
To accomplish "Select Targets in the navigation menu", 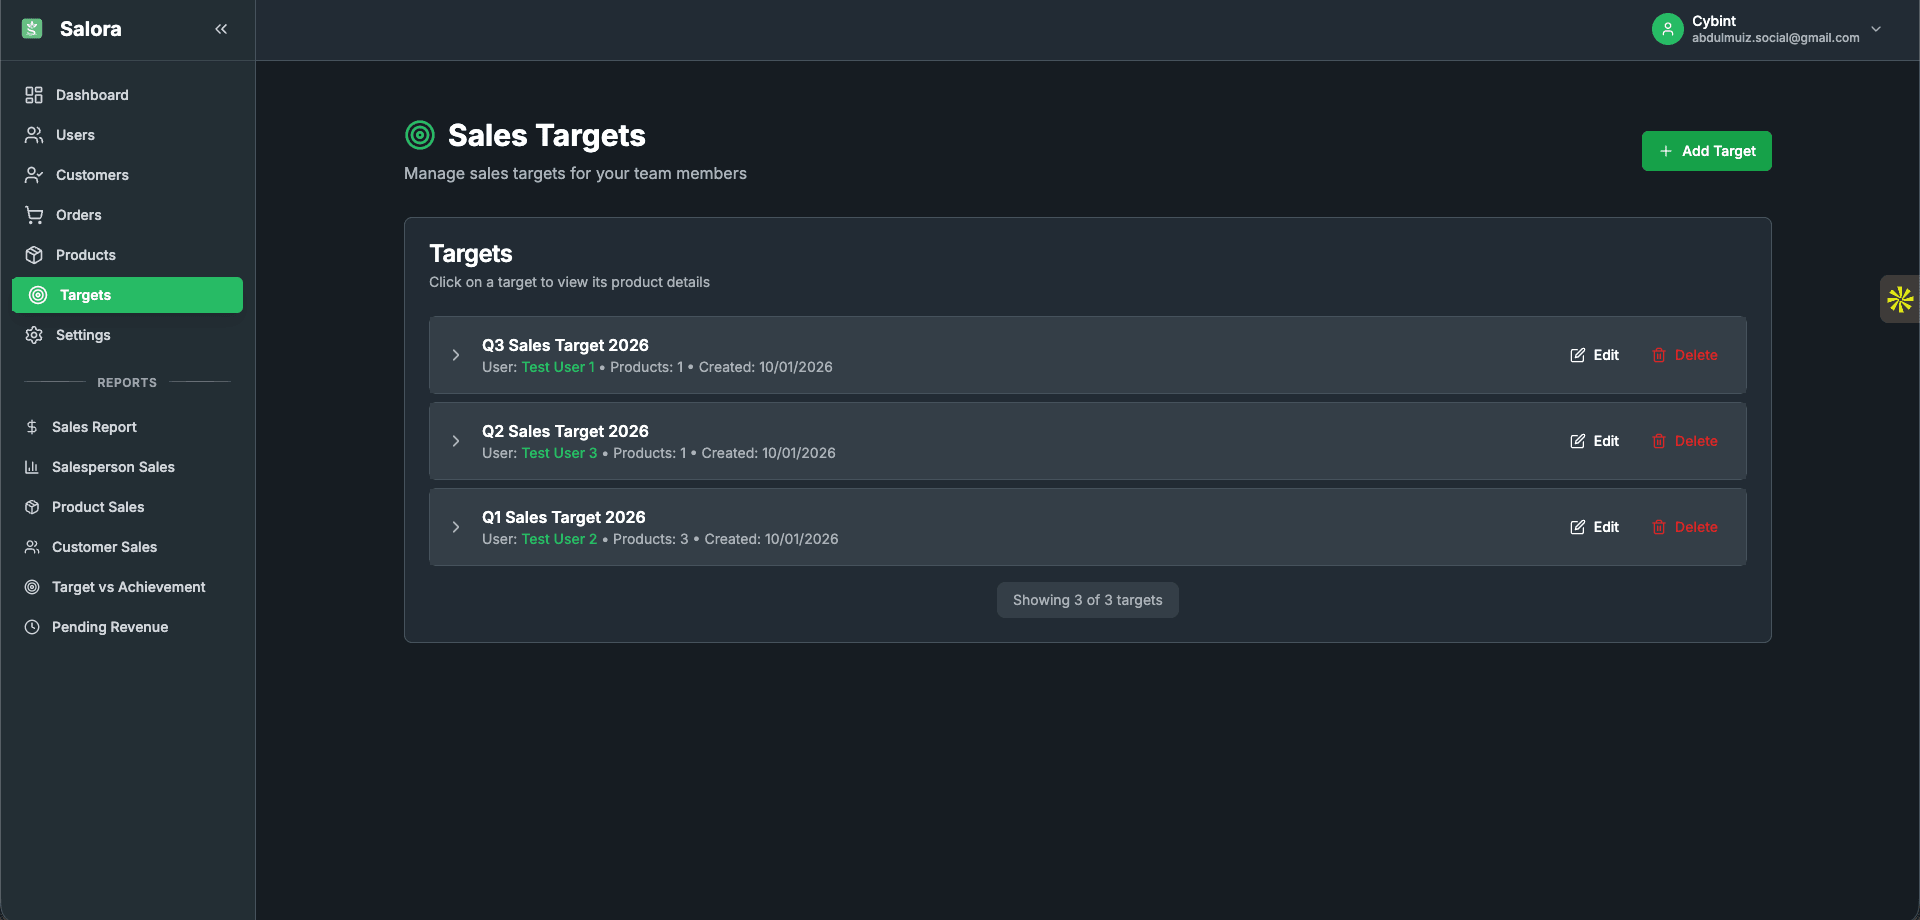I will pyautogui.click(x=87, y=295).
